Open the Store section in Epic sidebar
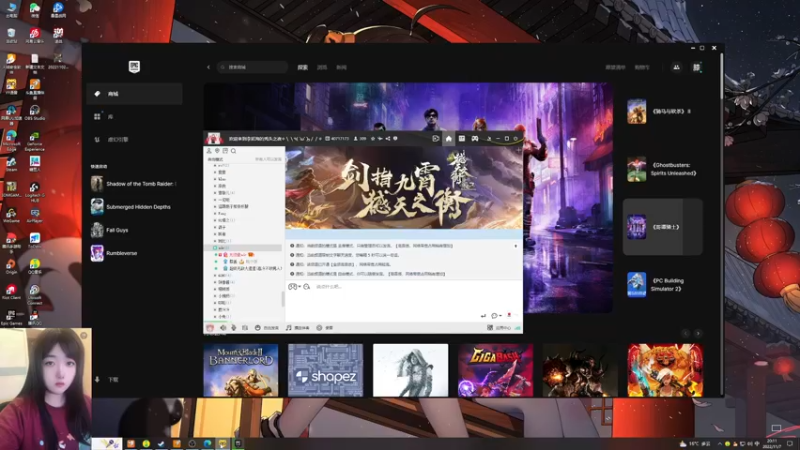The height and width of the screenshot is (450, 800). pyautogui.click(x=134, y=94)
